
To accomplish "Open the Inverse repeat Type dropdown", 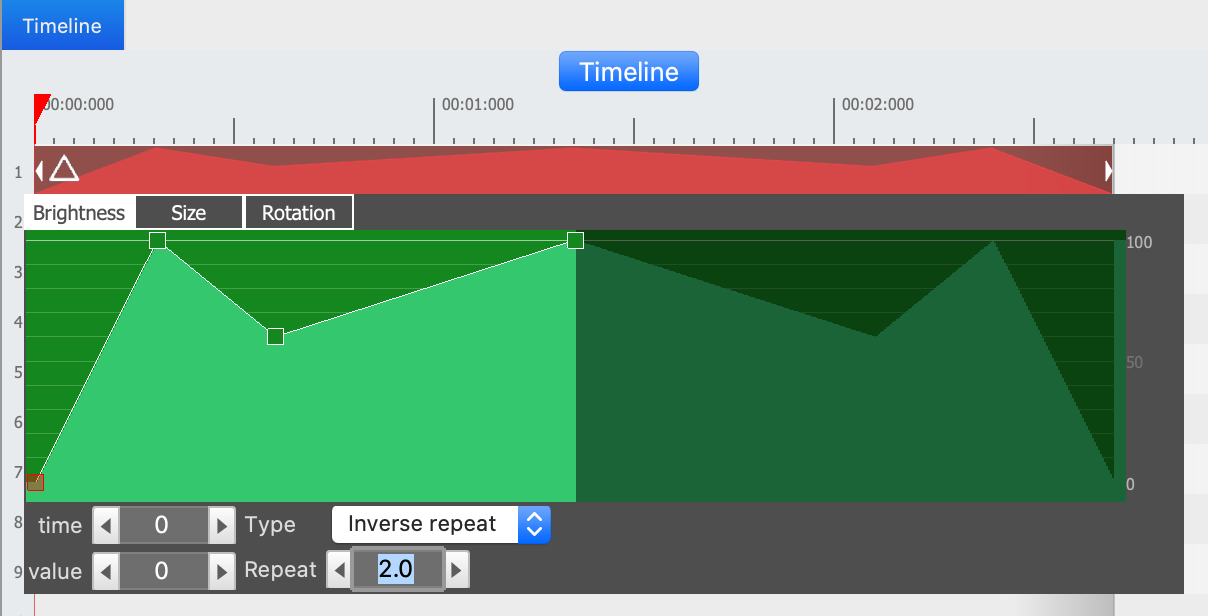I will pyautogui.click(x=441, y=524).
